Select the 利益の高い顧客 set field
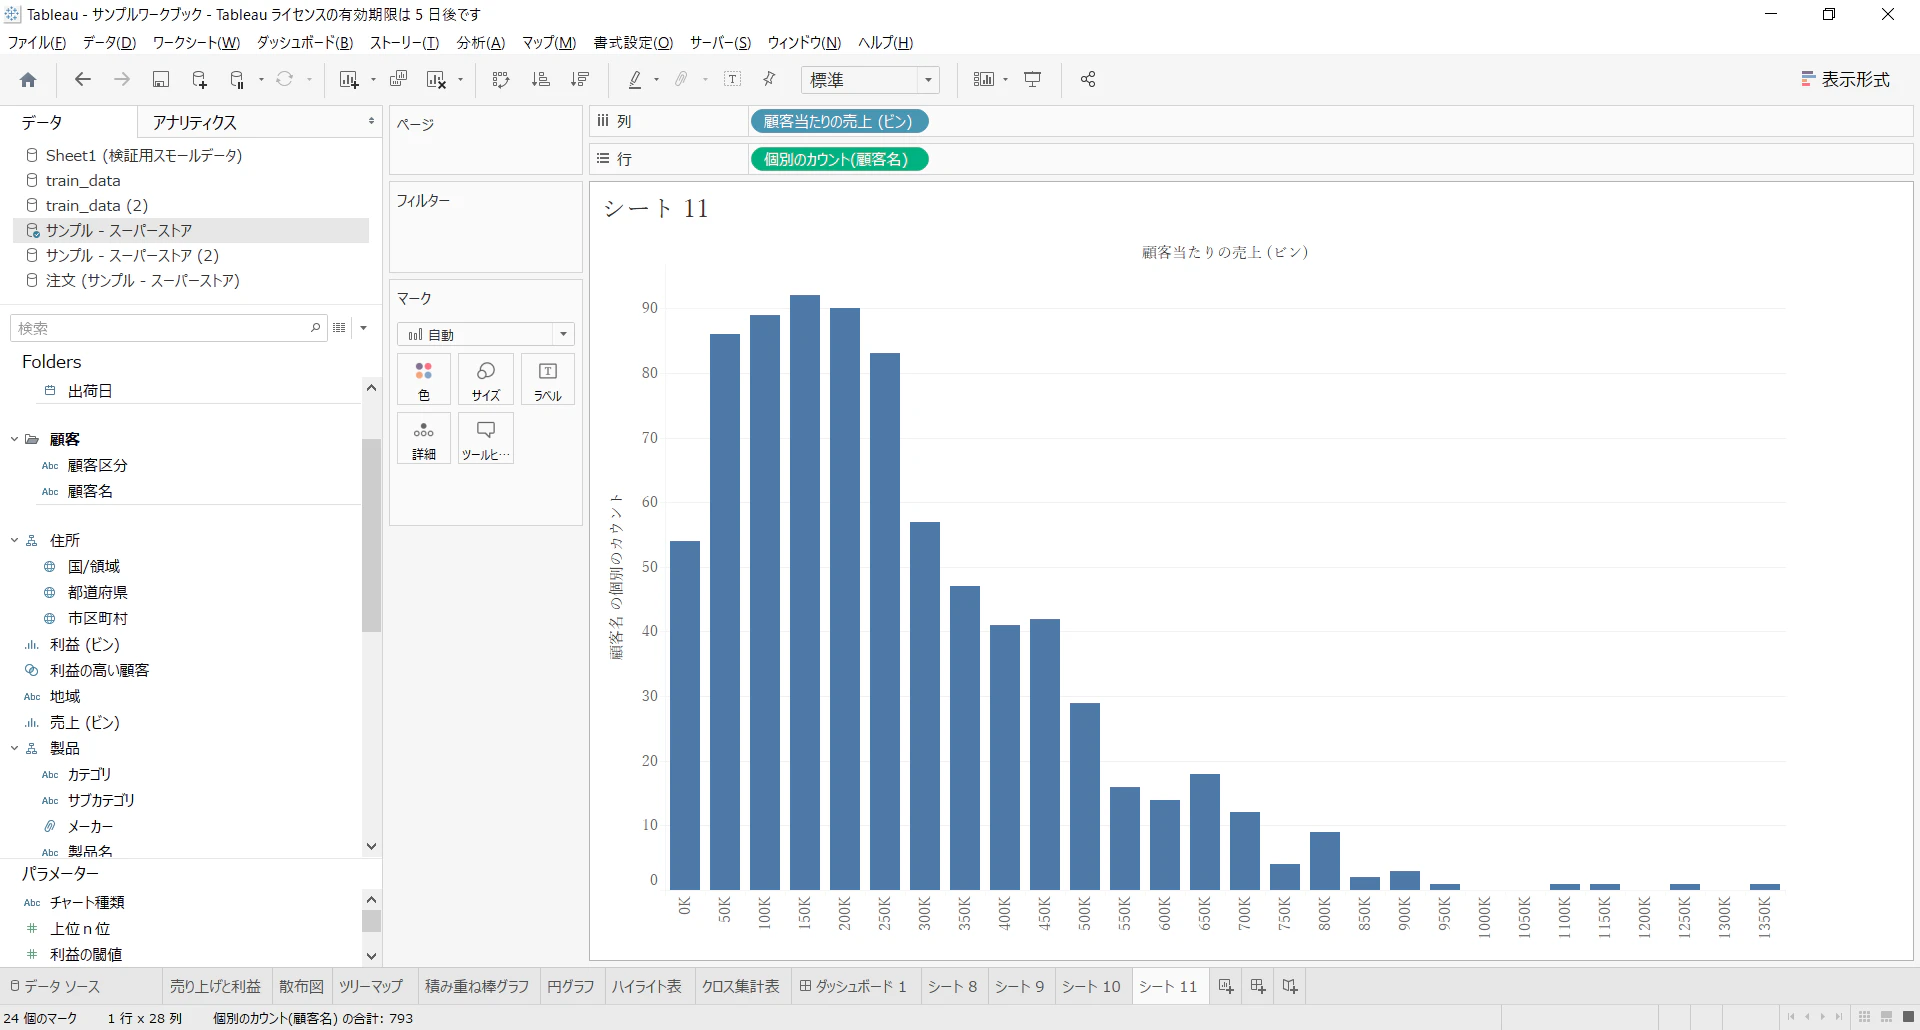Screen dimensions: 1920x1030 coord(99,670)
